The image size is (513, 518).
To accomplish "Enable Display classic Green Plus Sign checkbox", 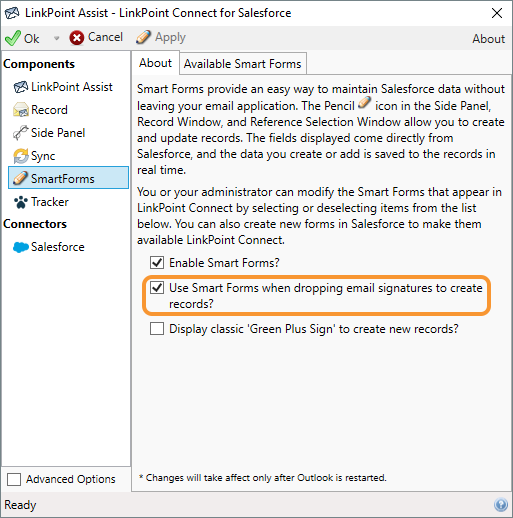I will (x=157, y=329).
